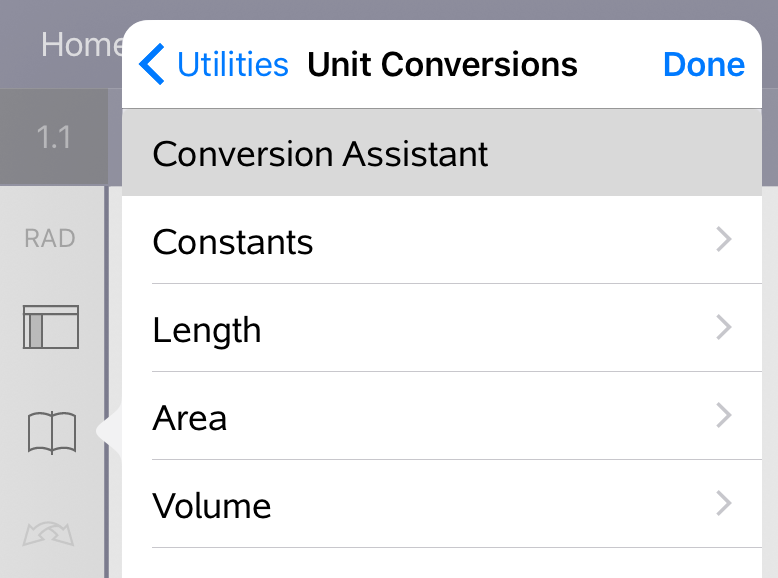Tap the popover pointer beside book icon
The height and width of the screenshot is (578, 778).
click(109, 432)
